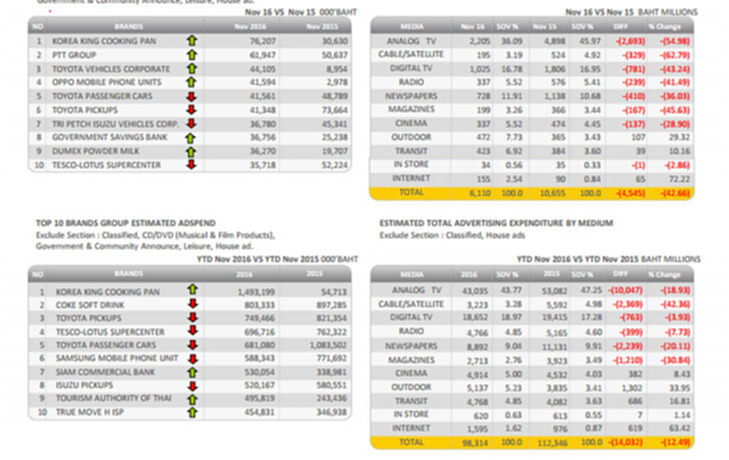Click the caption YTD Nov 2016 VS YTD Nov 2015 BAHT MILLIONS
Viewport: 729px width, 460px height.
click(609, 259)
